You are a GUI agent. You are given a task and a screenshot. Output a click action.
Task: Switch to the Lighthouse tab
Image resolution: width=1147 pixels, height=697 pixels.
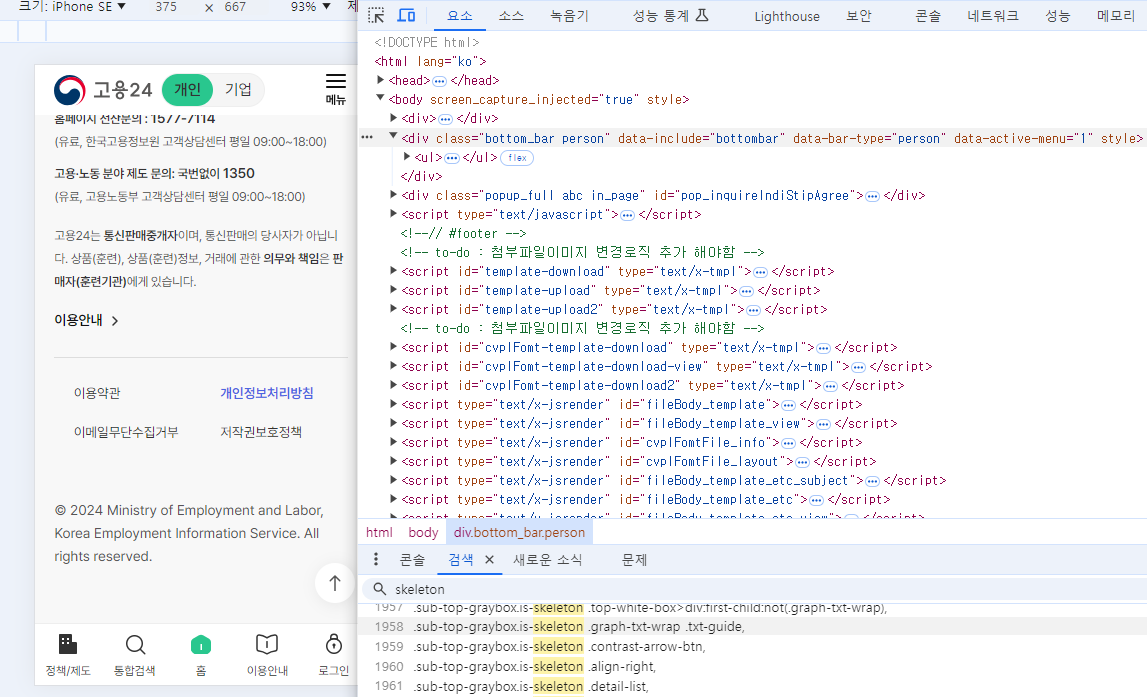tap(787, 16)
